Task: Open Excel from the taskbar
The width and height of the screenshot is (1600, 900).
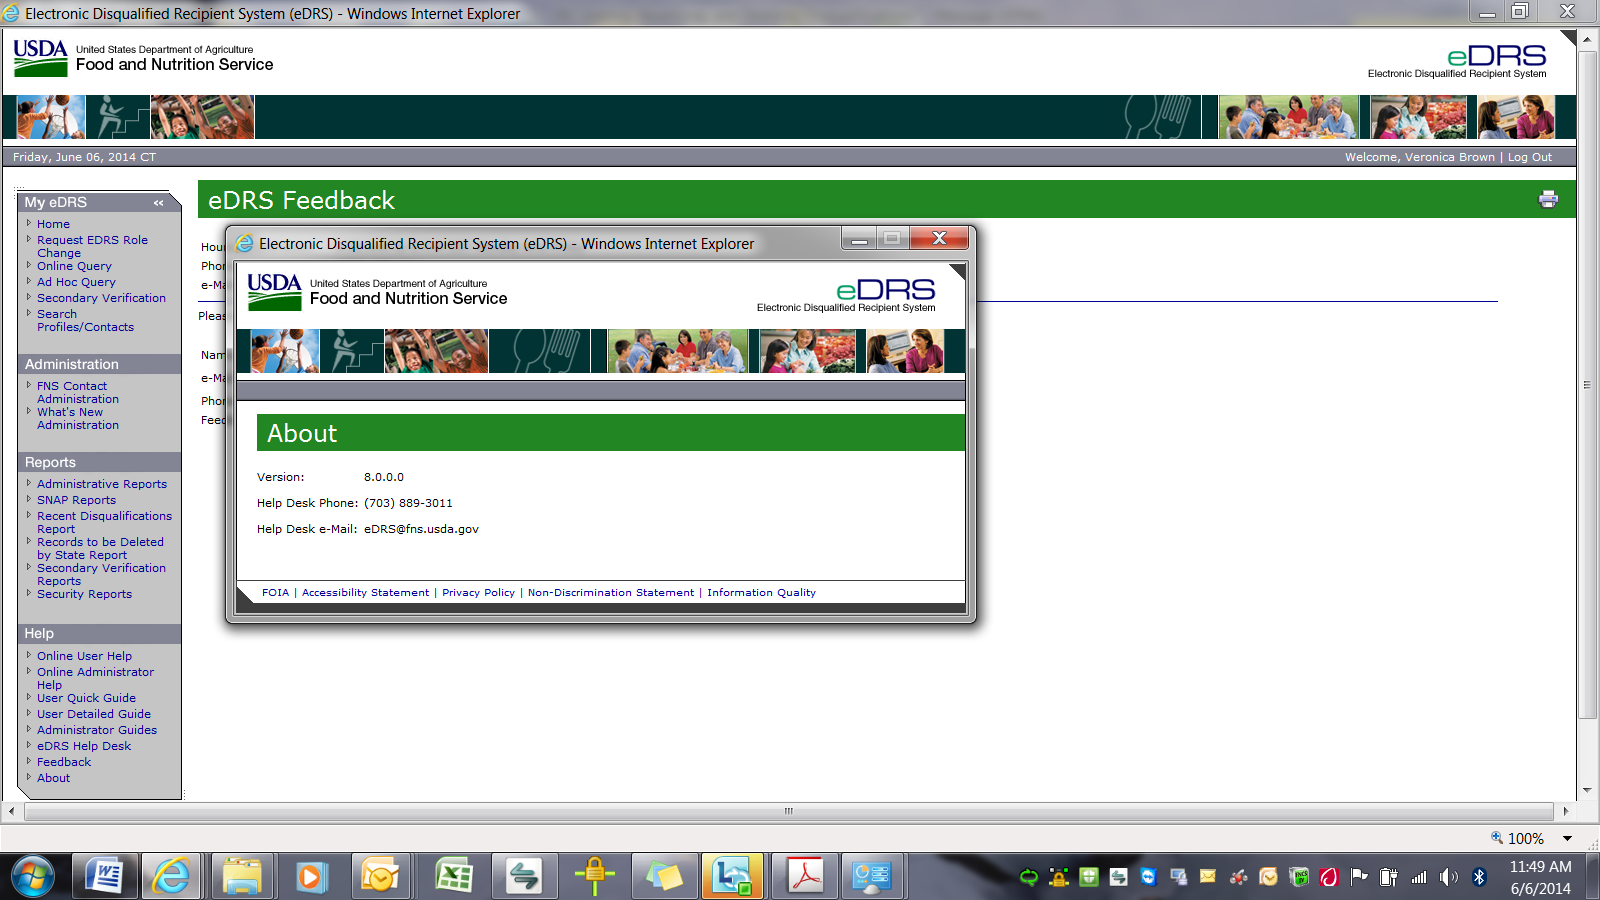Action: click(x=454, y=877)
